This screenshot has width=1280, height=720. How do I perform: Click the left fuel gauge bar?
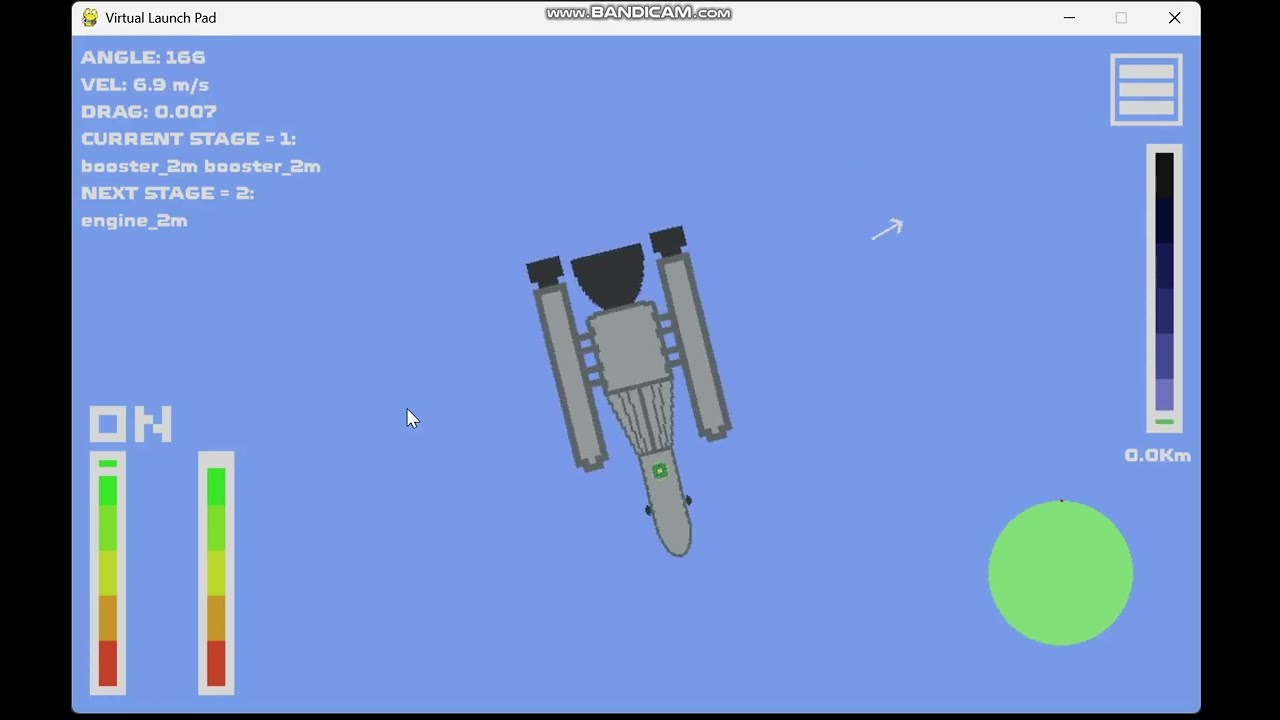pos(108,573)
